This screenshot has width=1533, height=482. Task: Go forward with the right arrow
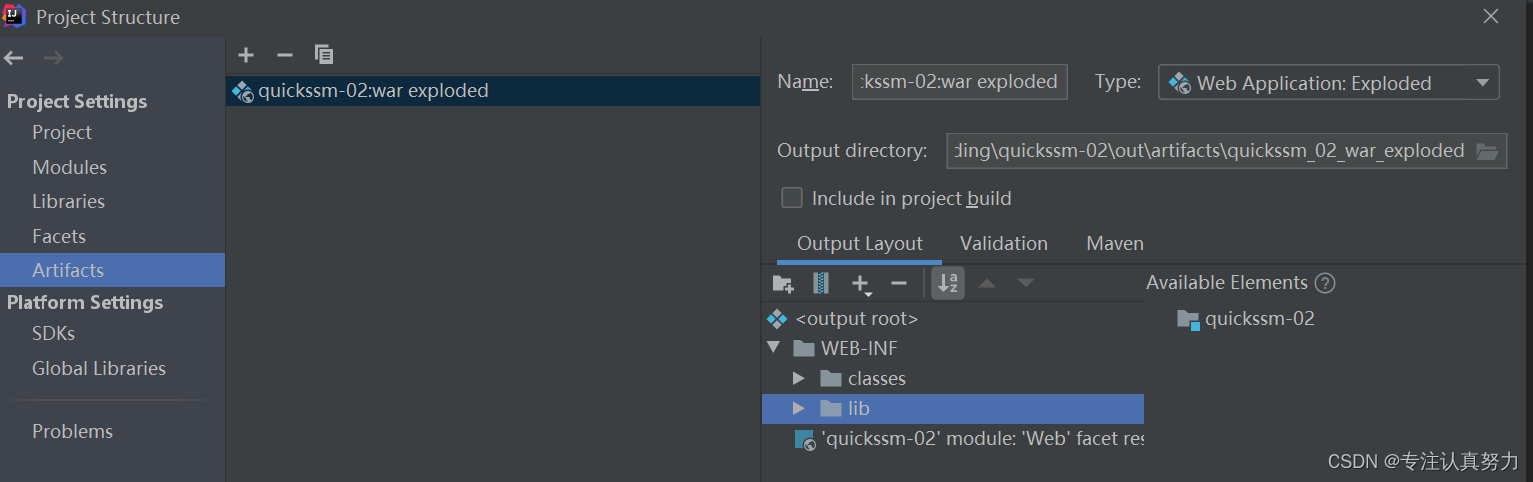click(x=53, y=58)
